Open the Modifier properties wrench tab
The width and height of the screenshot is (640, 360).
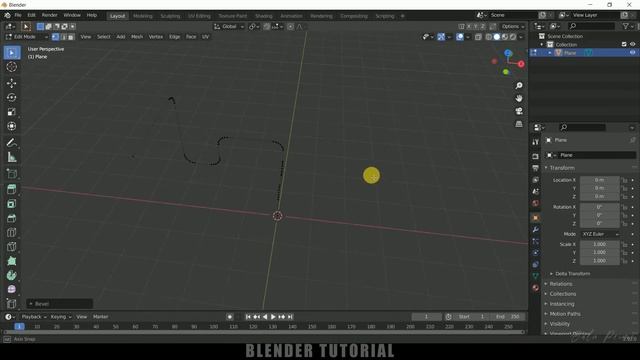(536, 230)
